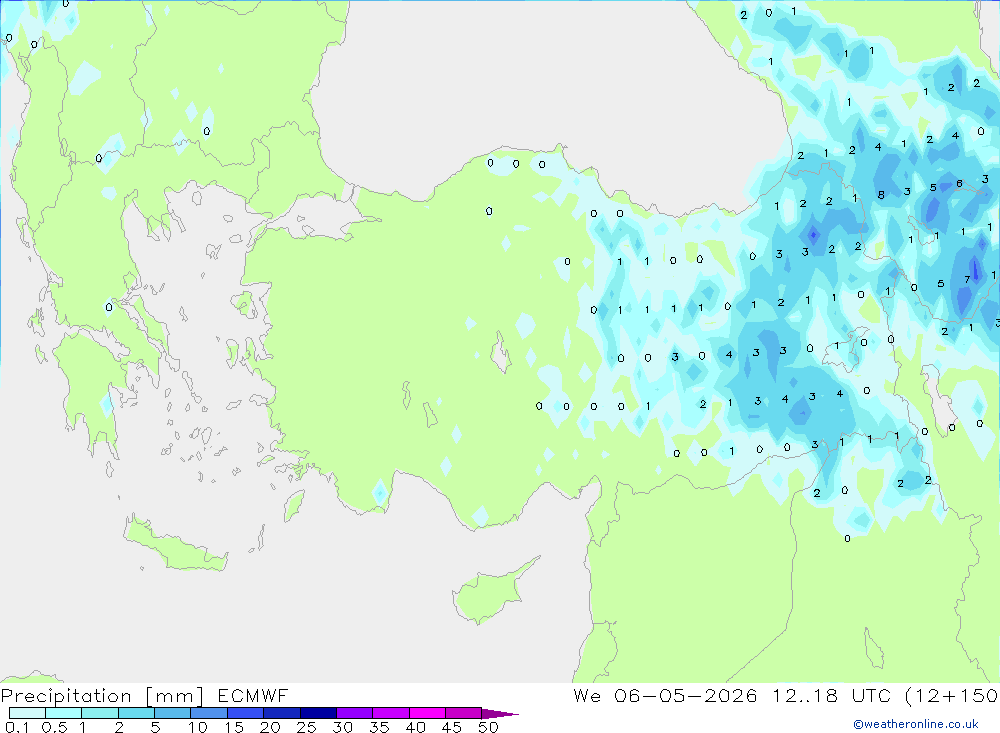The height and width of the screenshot is (733, 1000).
Task: Click the 0.5–1 mm legend color segment
Action: pyautogui.click(x=63, y=713)
